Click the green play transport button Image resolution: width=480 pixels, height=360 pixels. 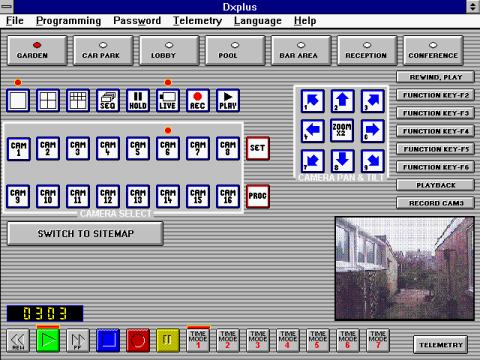[x=48, y=340]
